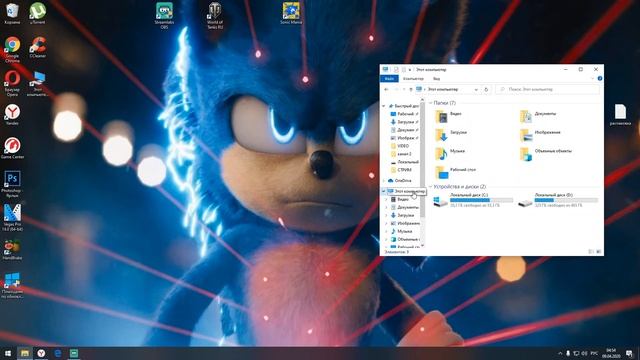Open the address bar history dropdown
640x360 pixels.
click(x=476, y=89)
